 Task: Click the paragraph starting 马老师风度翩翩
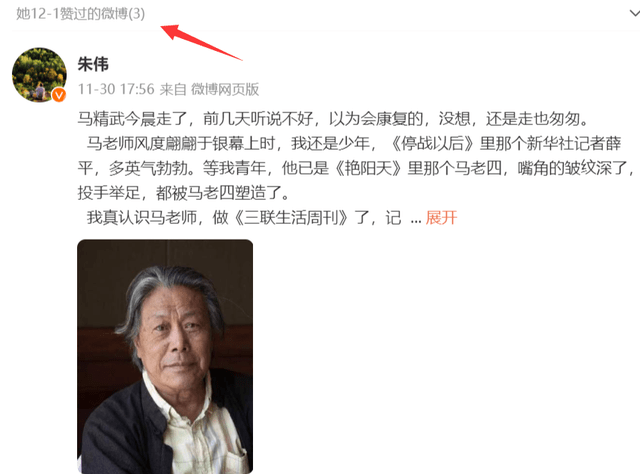point(355,168)
